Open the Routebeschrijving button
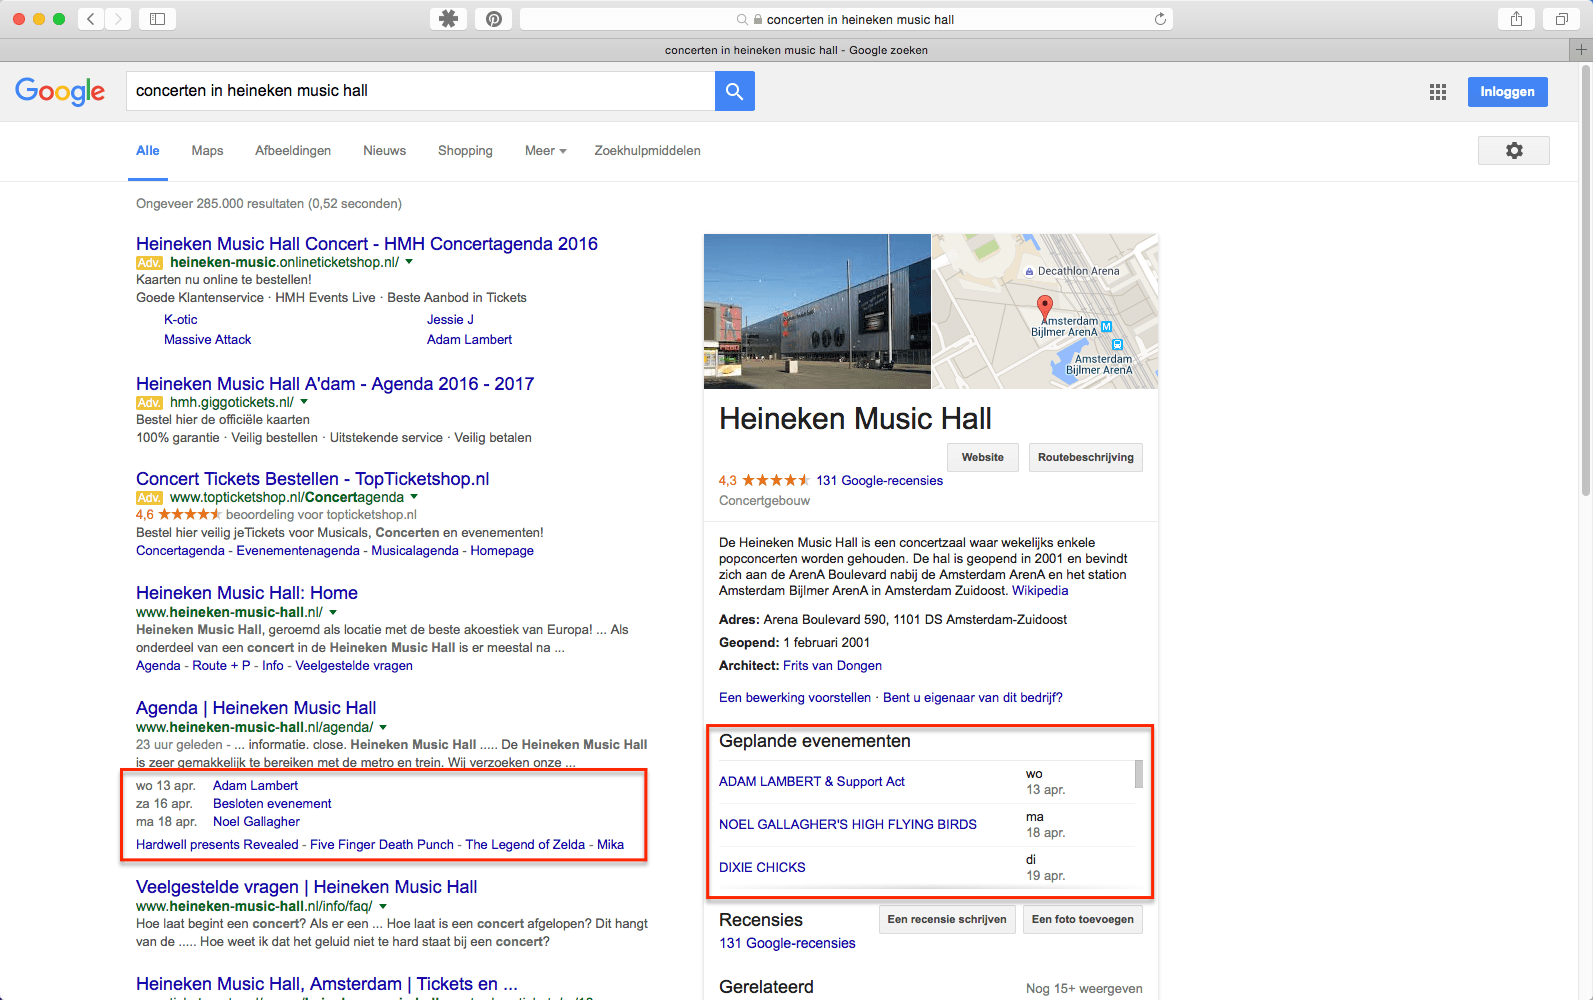Screen dimensions: 1593x1000 1085,457
